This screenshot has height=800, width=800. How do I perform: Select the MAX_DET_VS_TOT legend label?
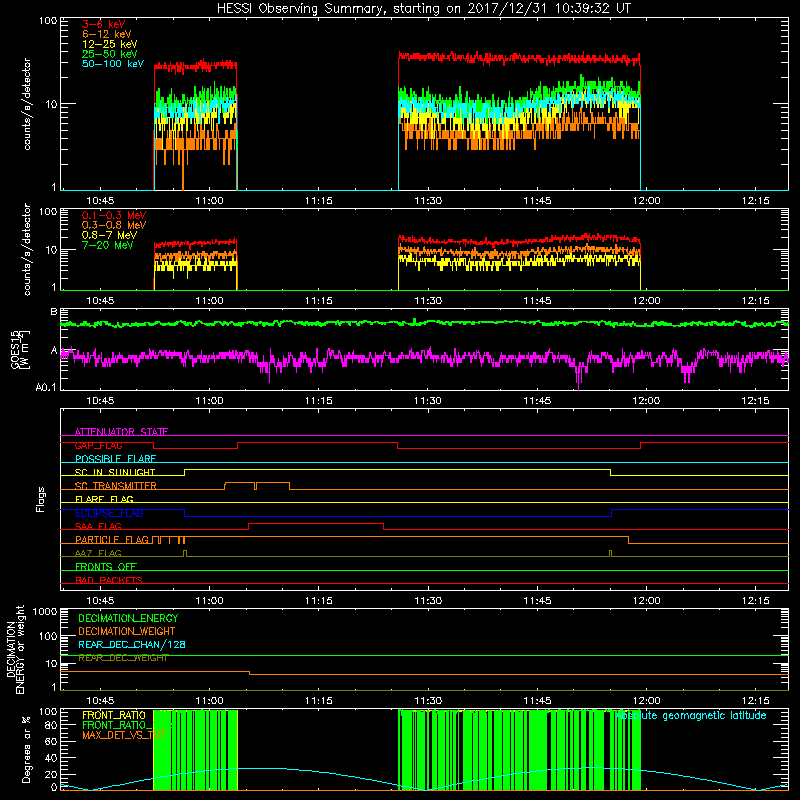pos(123,735)
